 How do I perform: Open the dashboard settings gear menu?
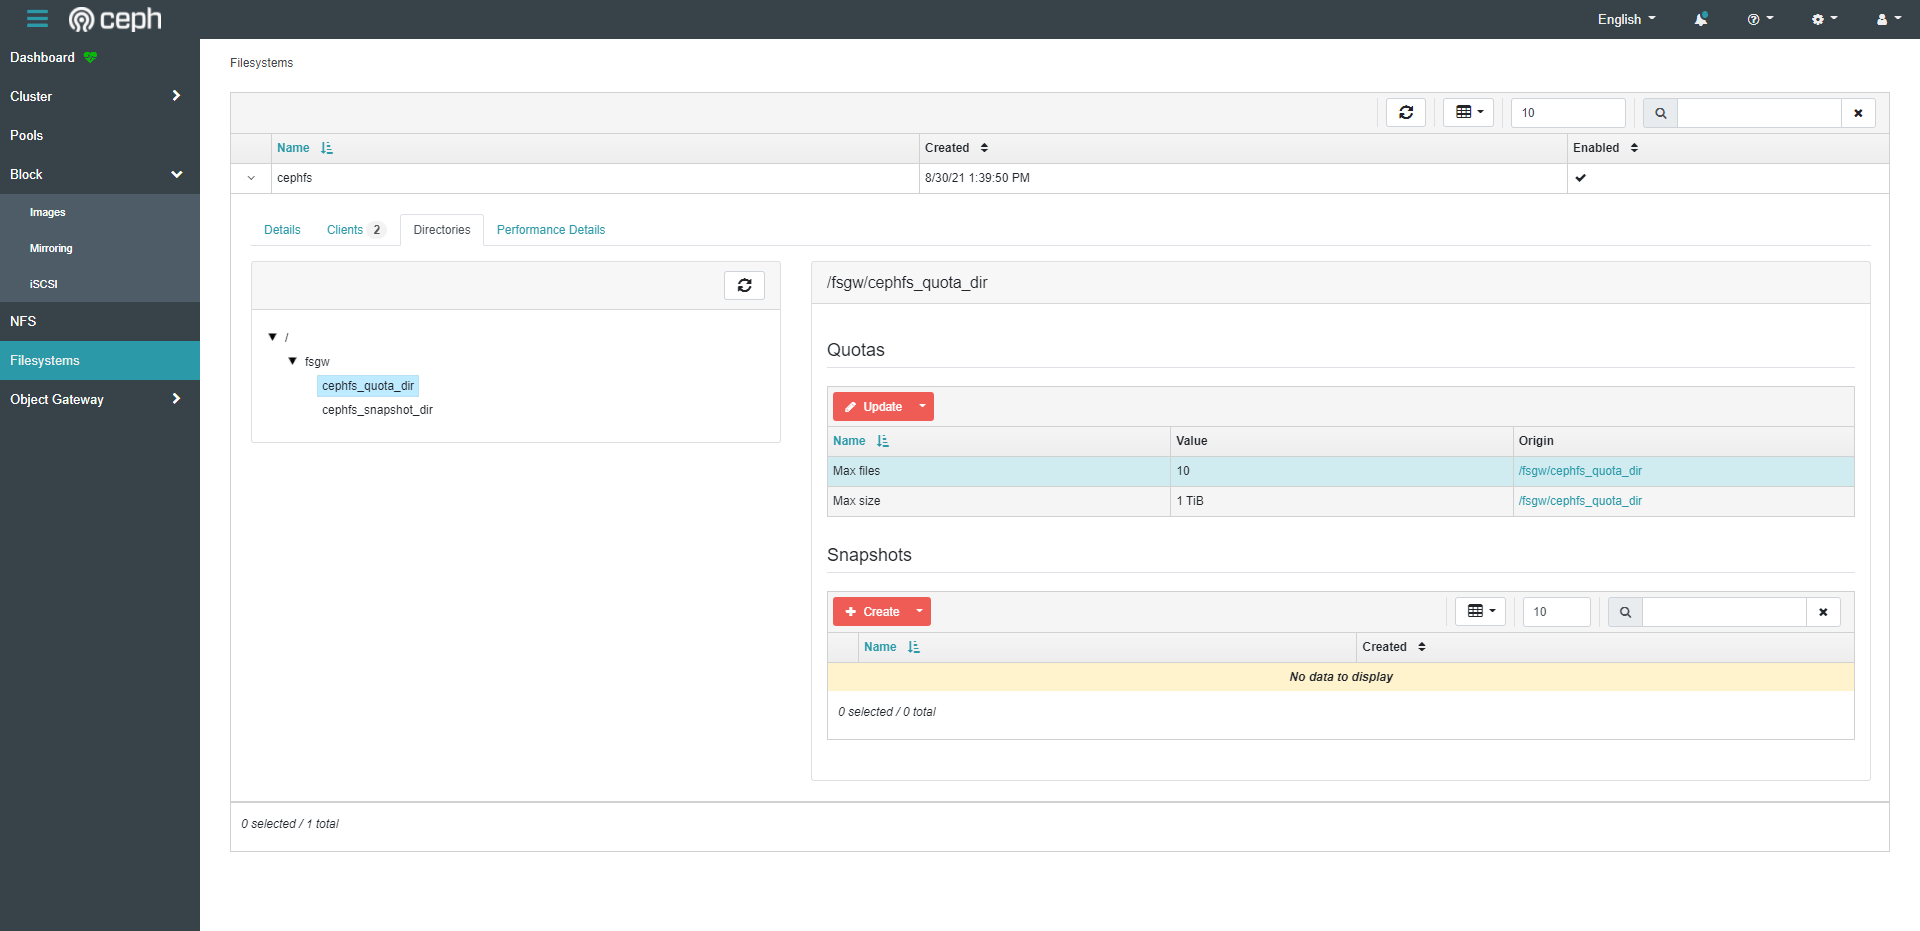coord(1821,19)
